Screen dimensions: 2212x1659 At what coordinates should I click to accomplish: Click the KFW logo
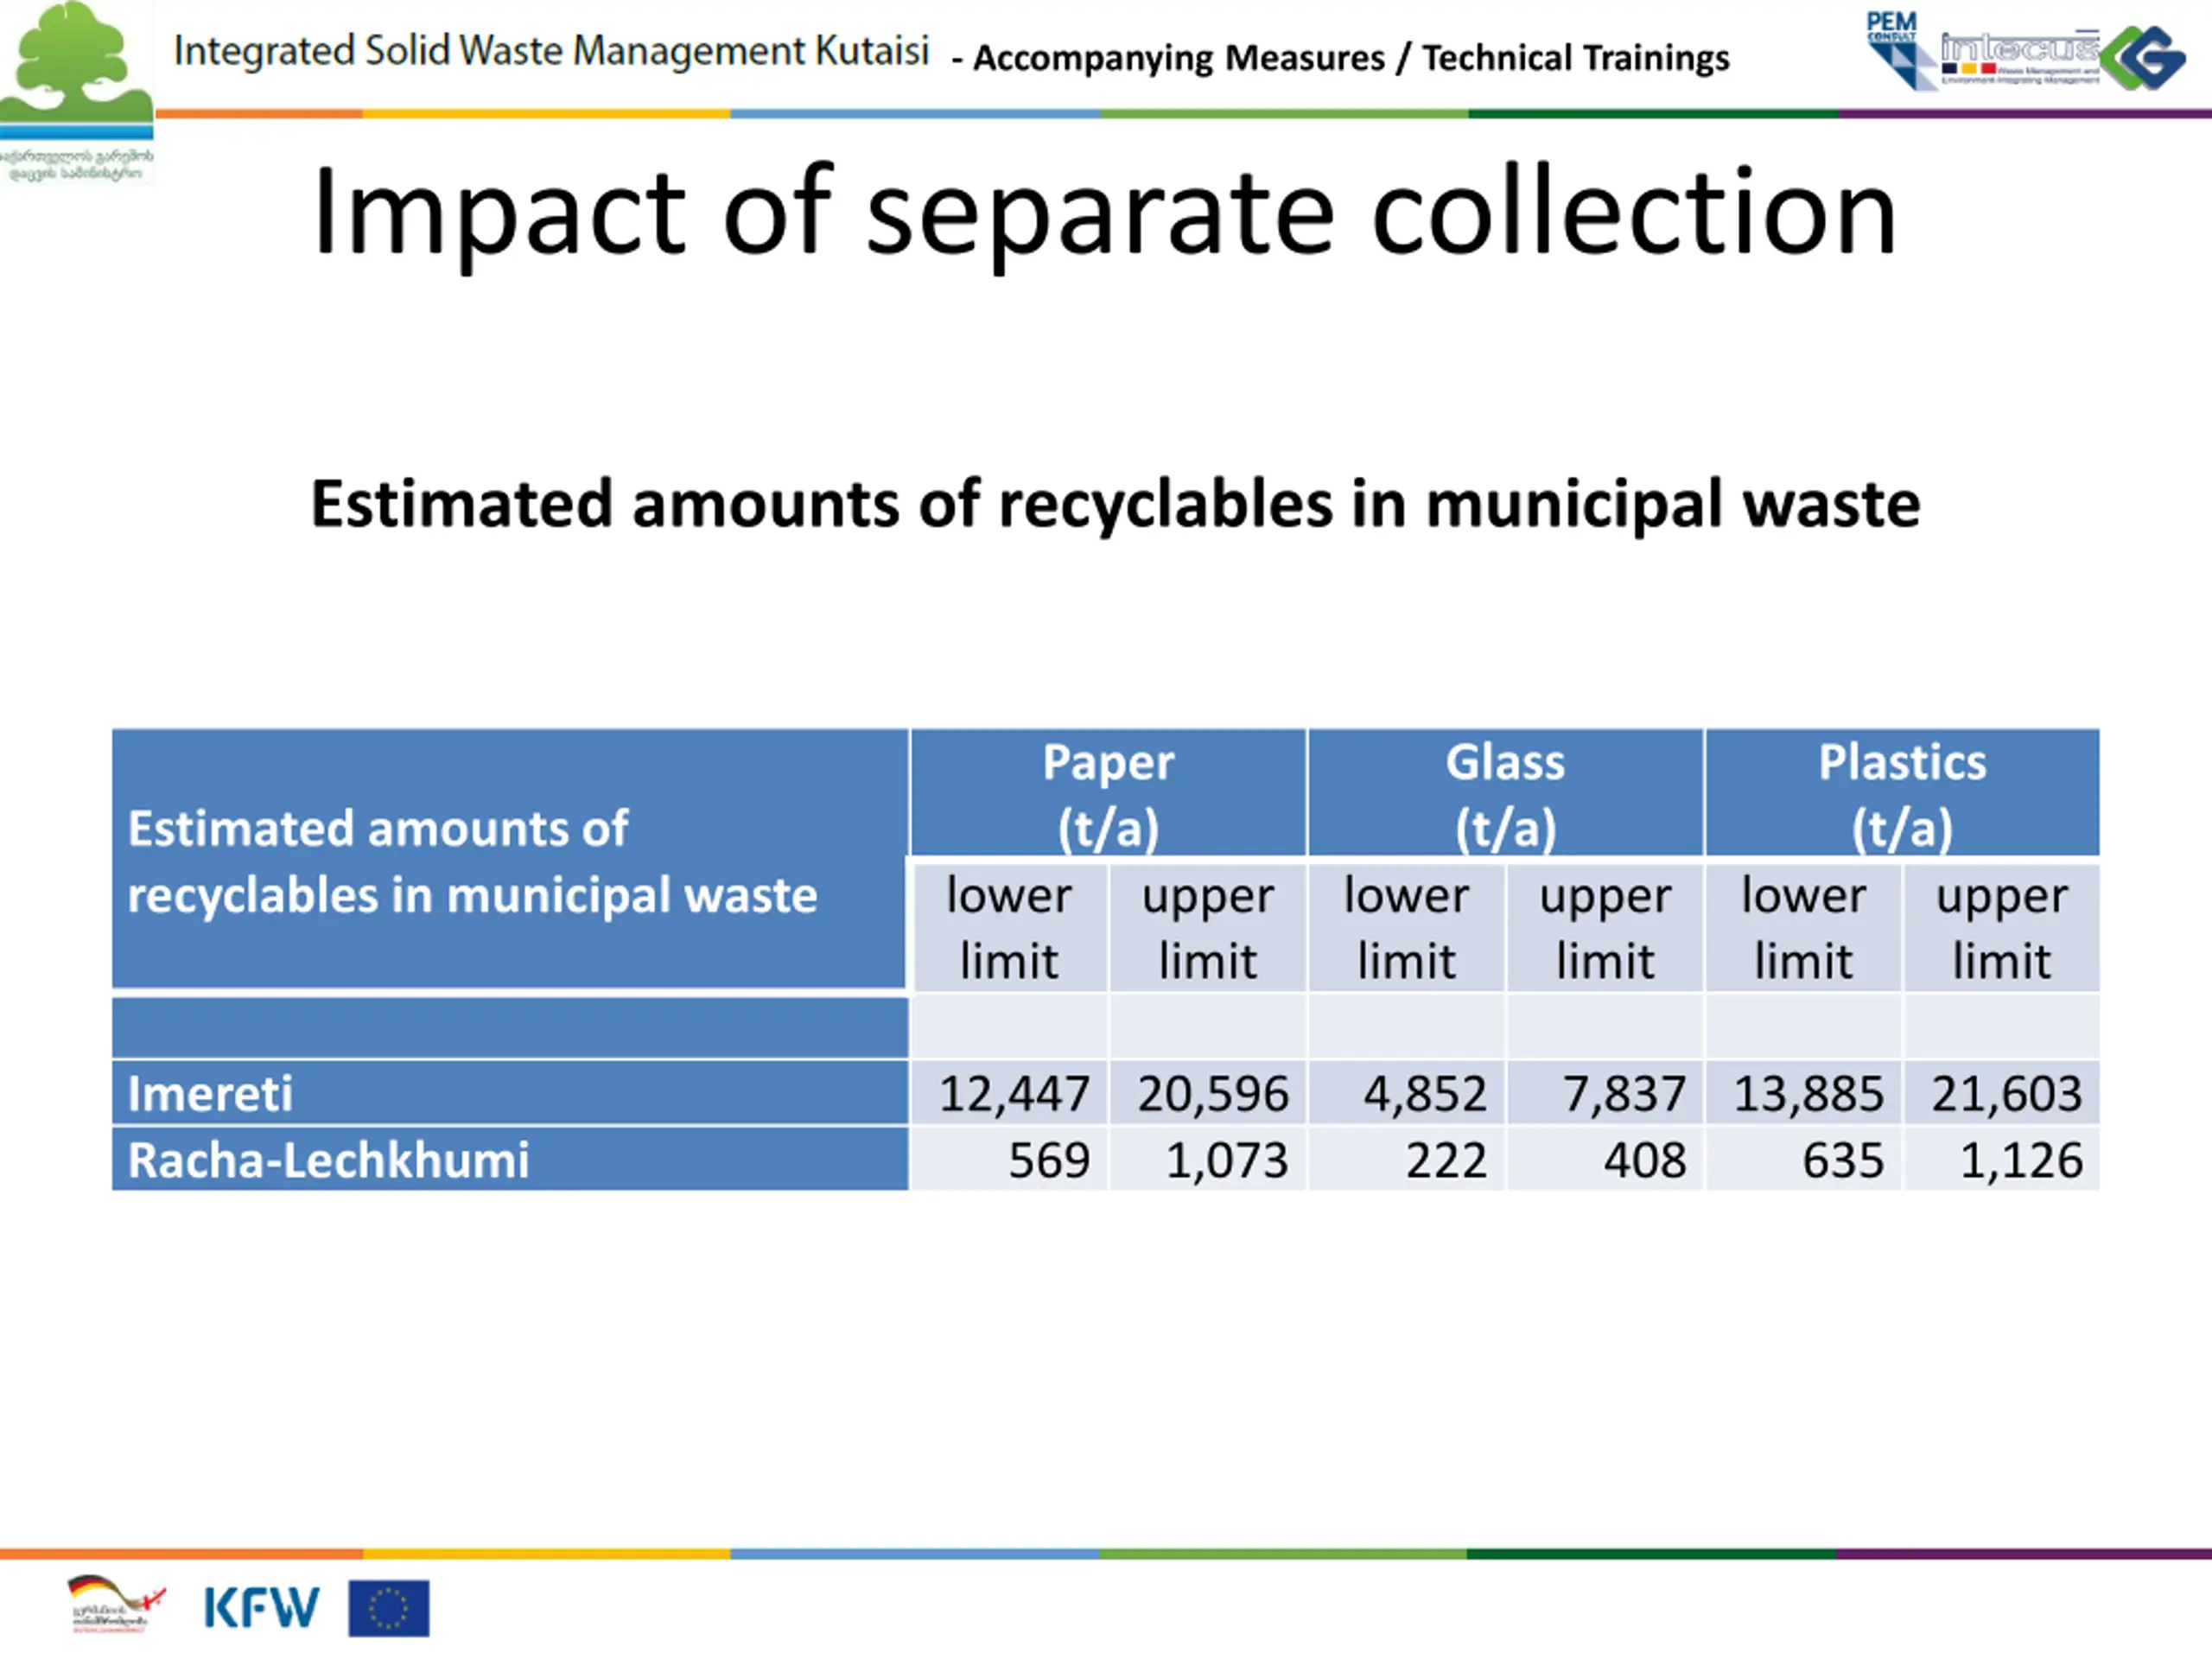261,1608
